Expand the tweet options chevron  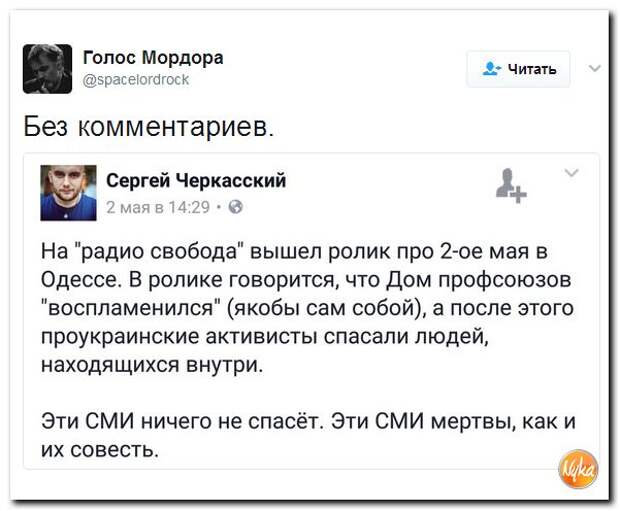tap(594, 68)
